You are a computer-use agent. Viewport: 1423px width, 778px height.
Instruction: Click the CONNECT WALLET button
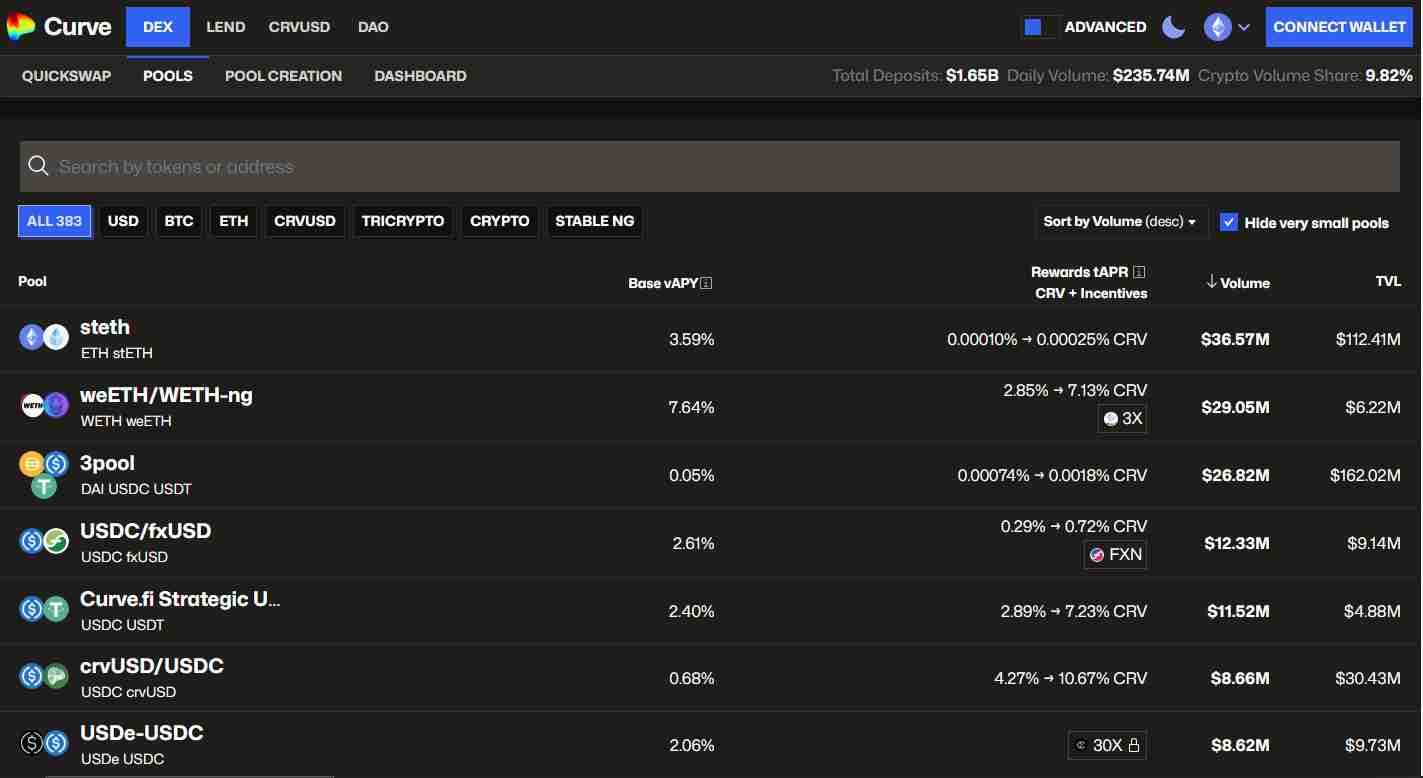(1340, 27)
